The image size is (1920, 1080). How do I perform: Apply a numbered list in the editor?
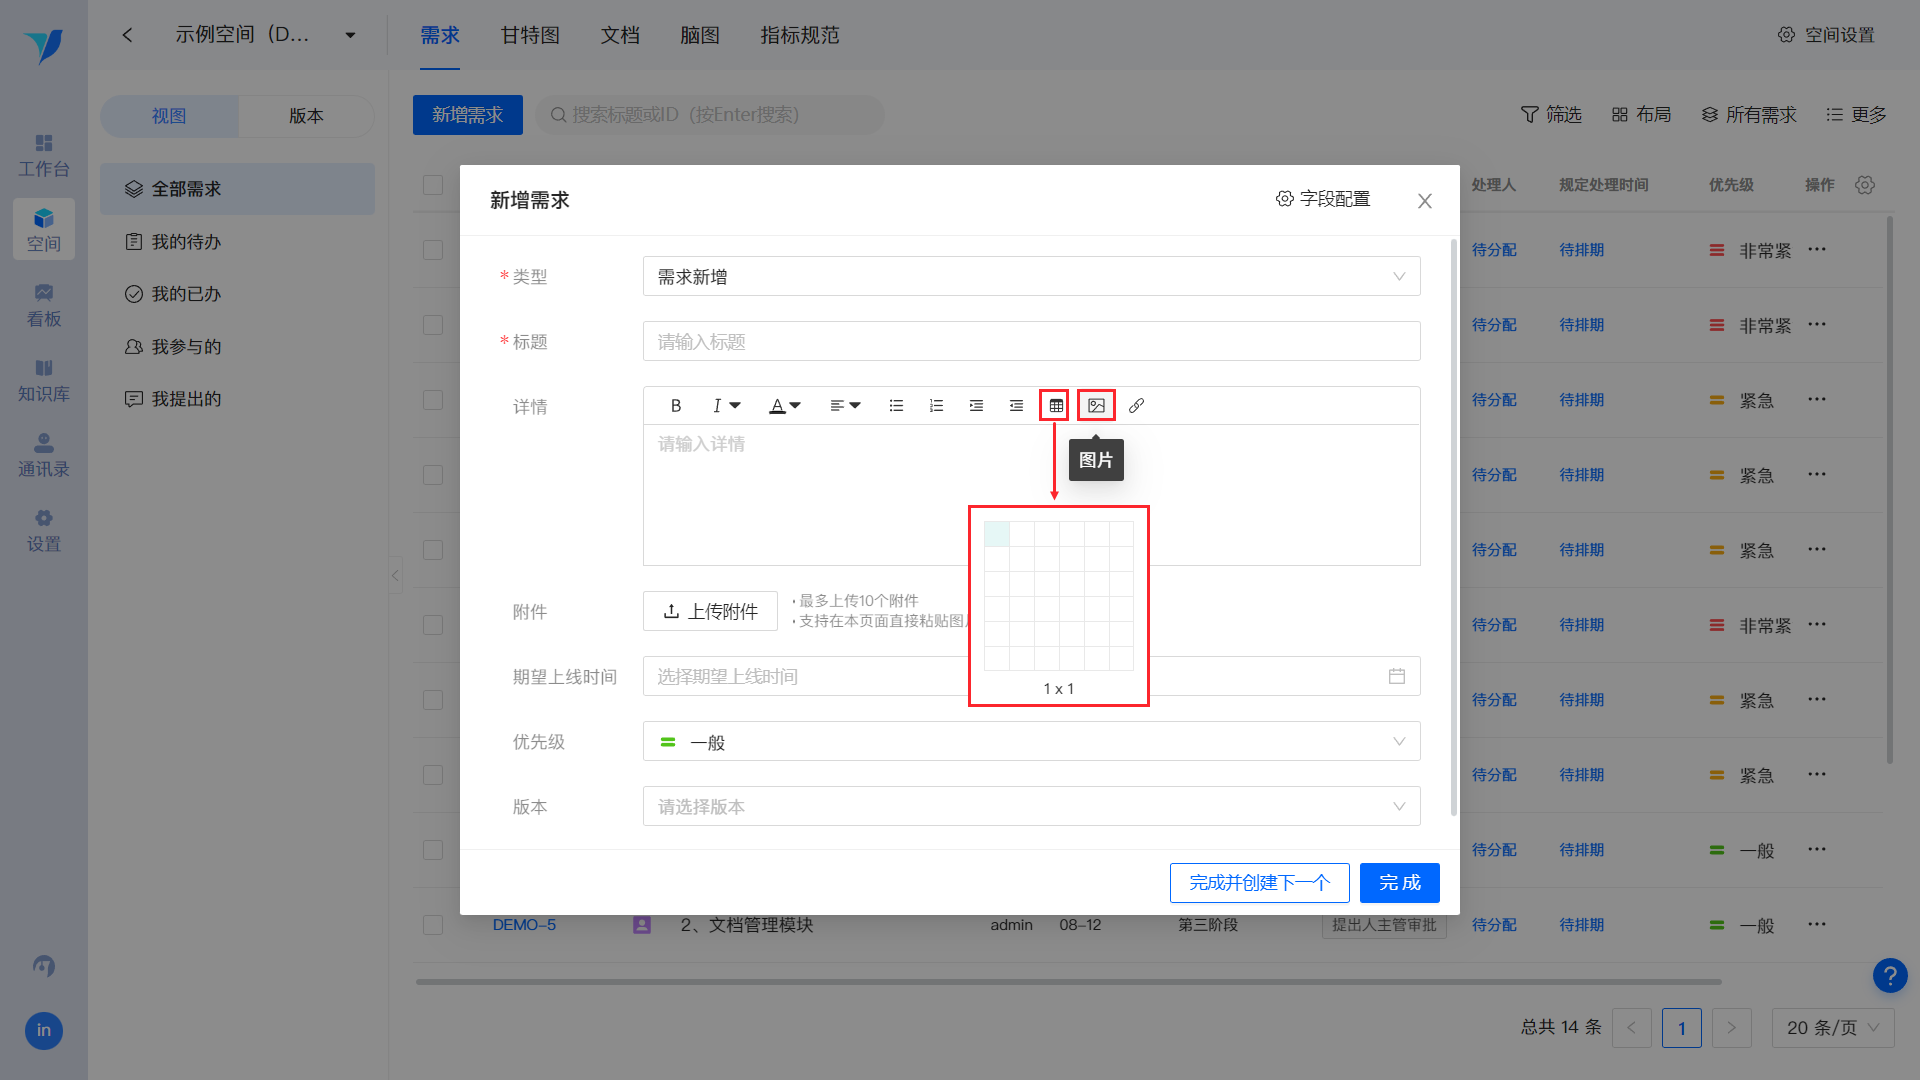click(x=936, y=405)
